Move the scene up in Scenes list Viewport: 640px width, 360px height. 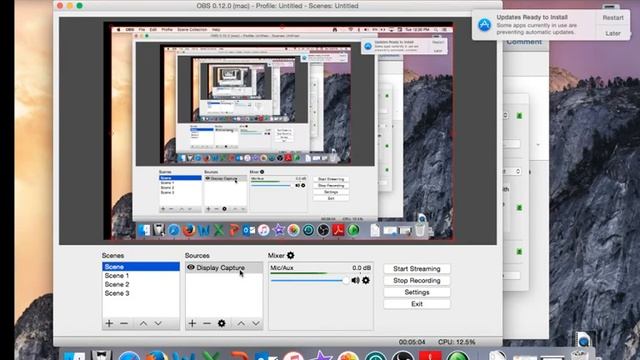tap(143, 323)
